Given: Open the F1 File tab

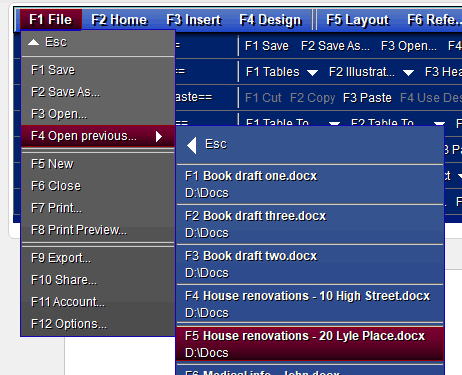Looking at the screenshot, I should [x=51, y=20].
